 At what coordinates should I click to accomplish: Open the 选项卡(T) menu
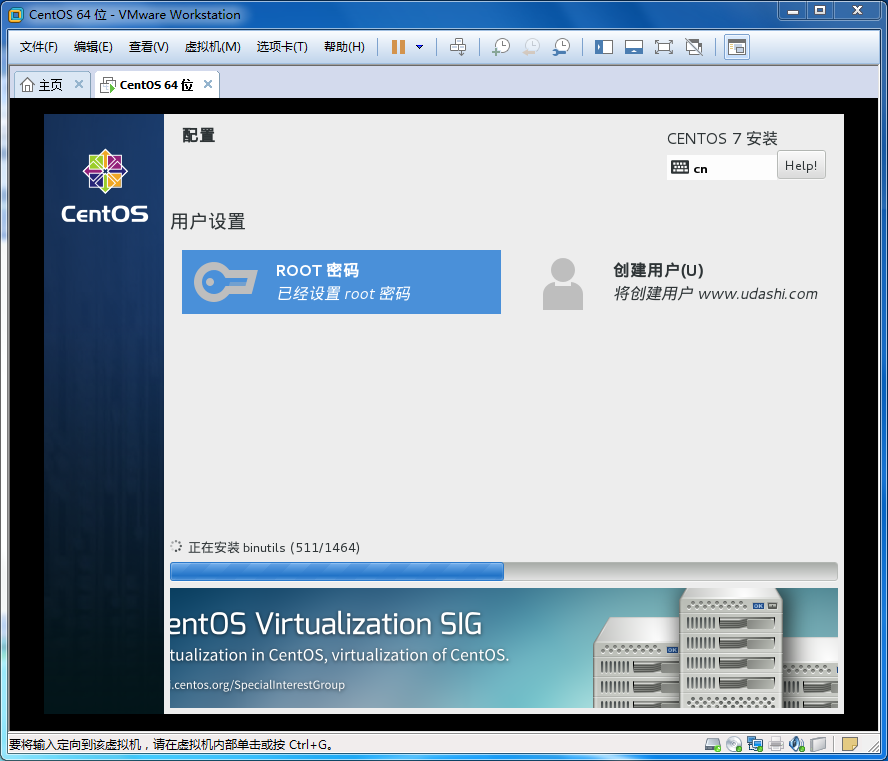(282, 47)
